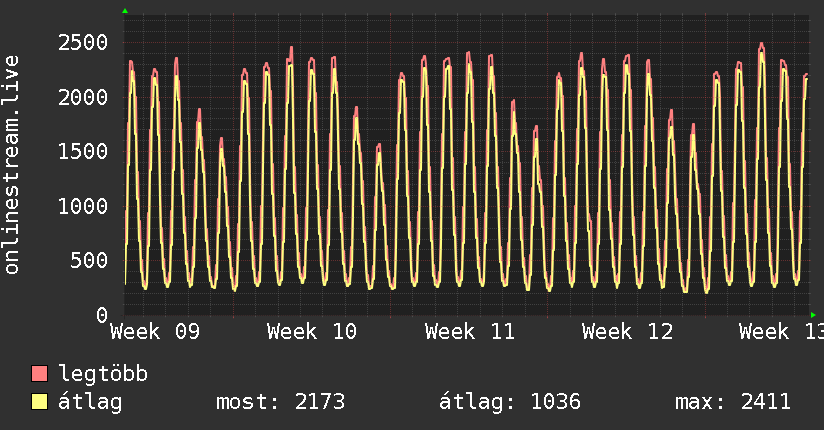Click the 1000 Y-axis tick label
The width and height of the screenshot is (824, 430).
coord(82,206)
